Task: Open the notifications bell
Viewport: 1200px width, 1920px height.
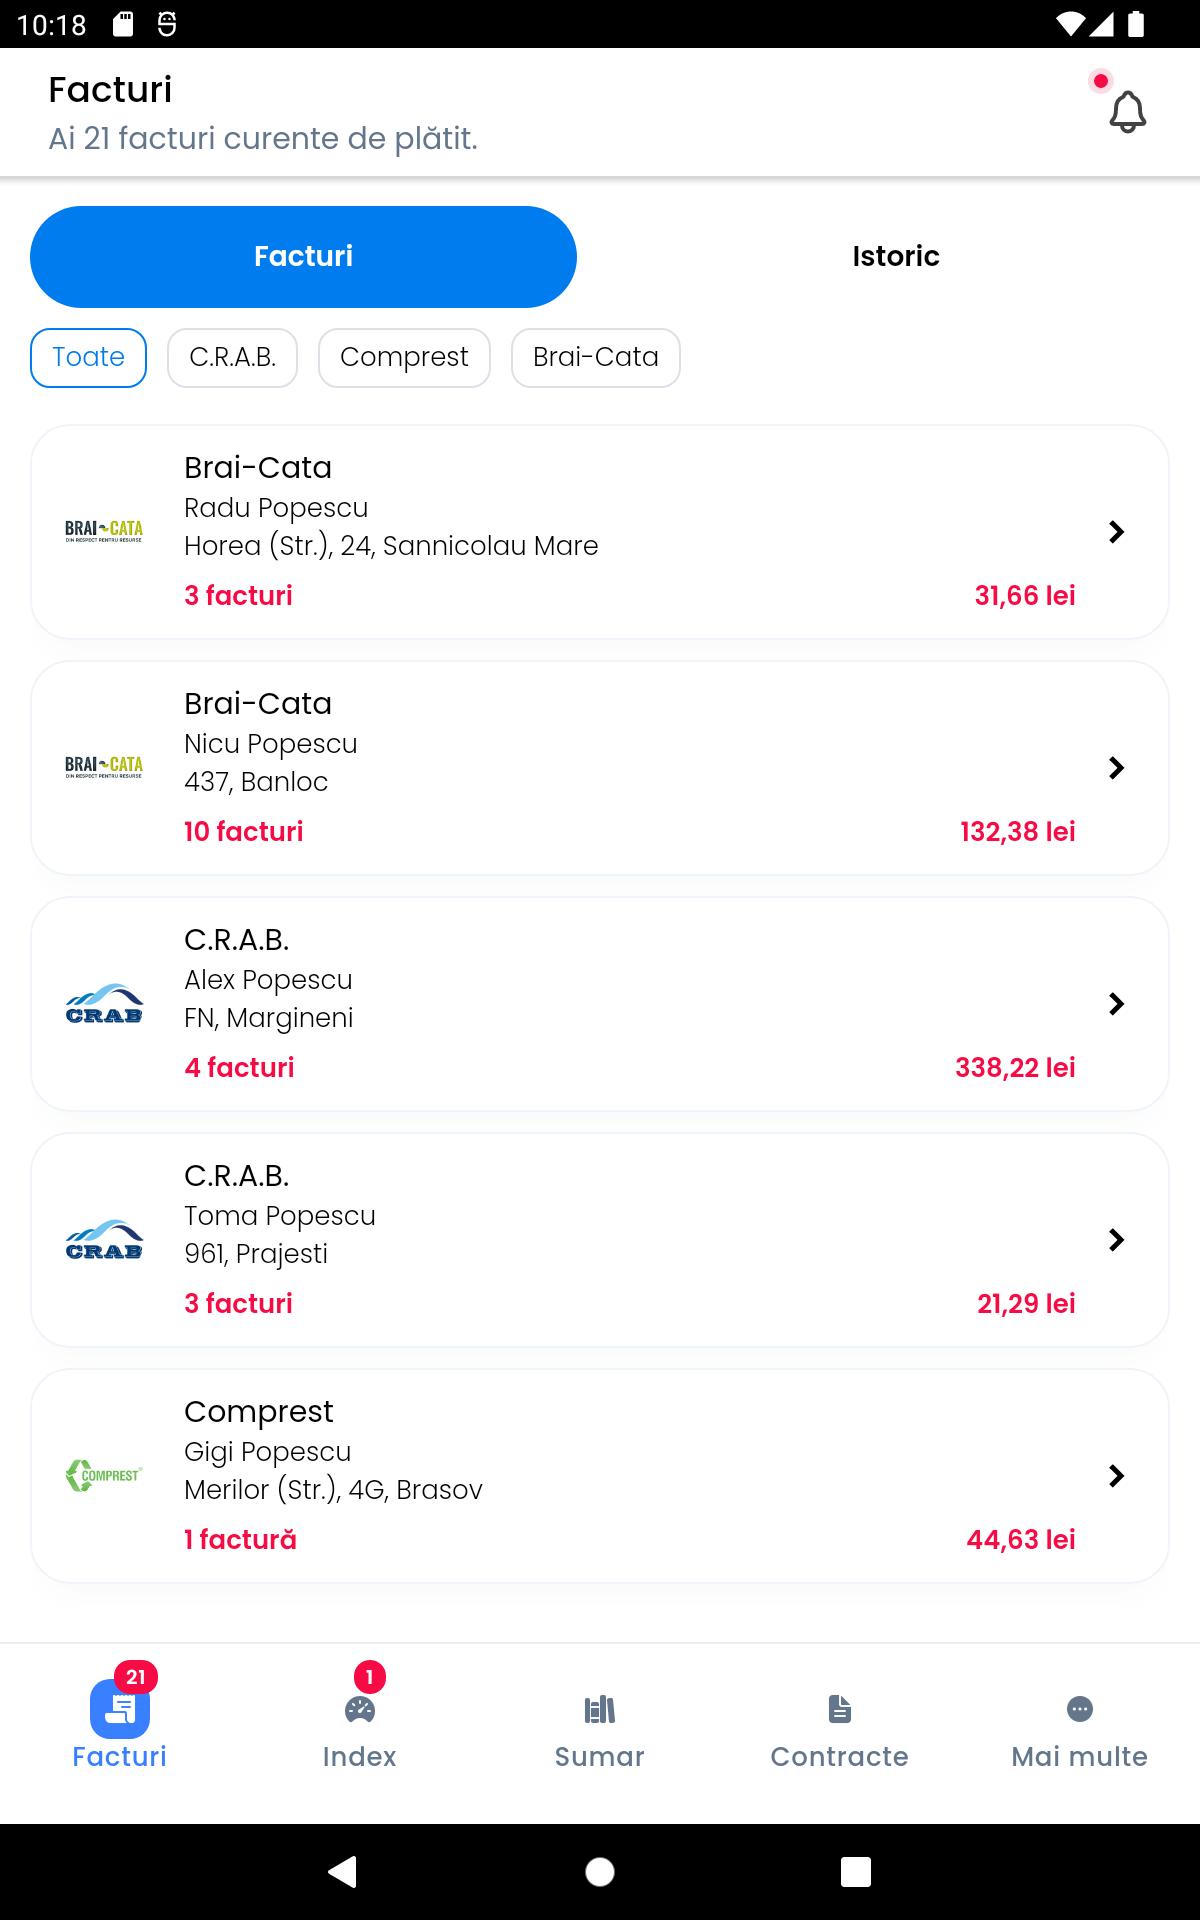Action: (x=1127, y=112)
